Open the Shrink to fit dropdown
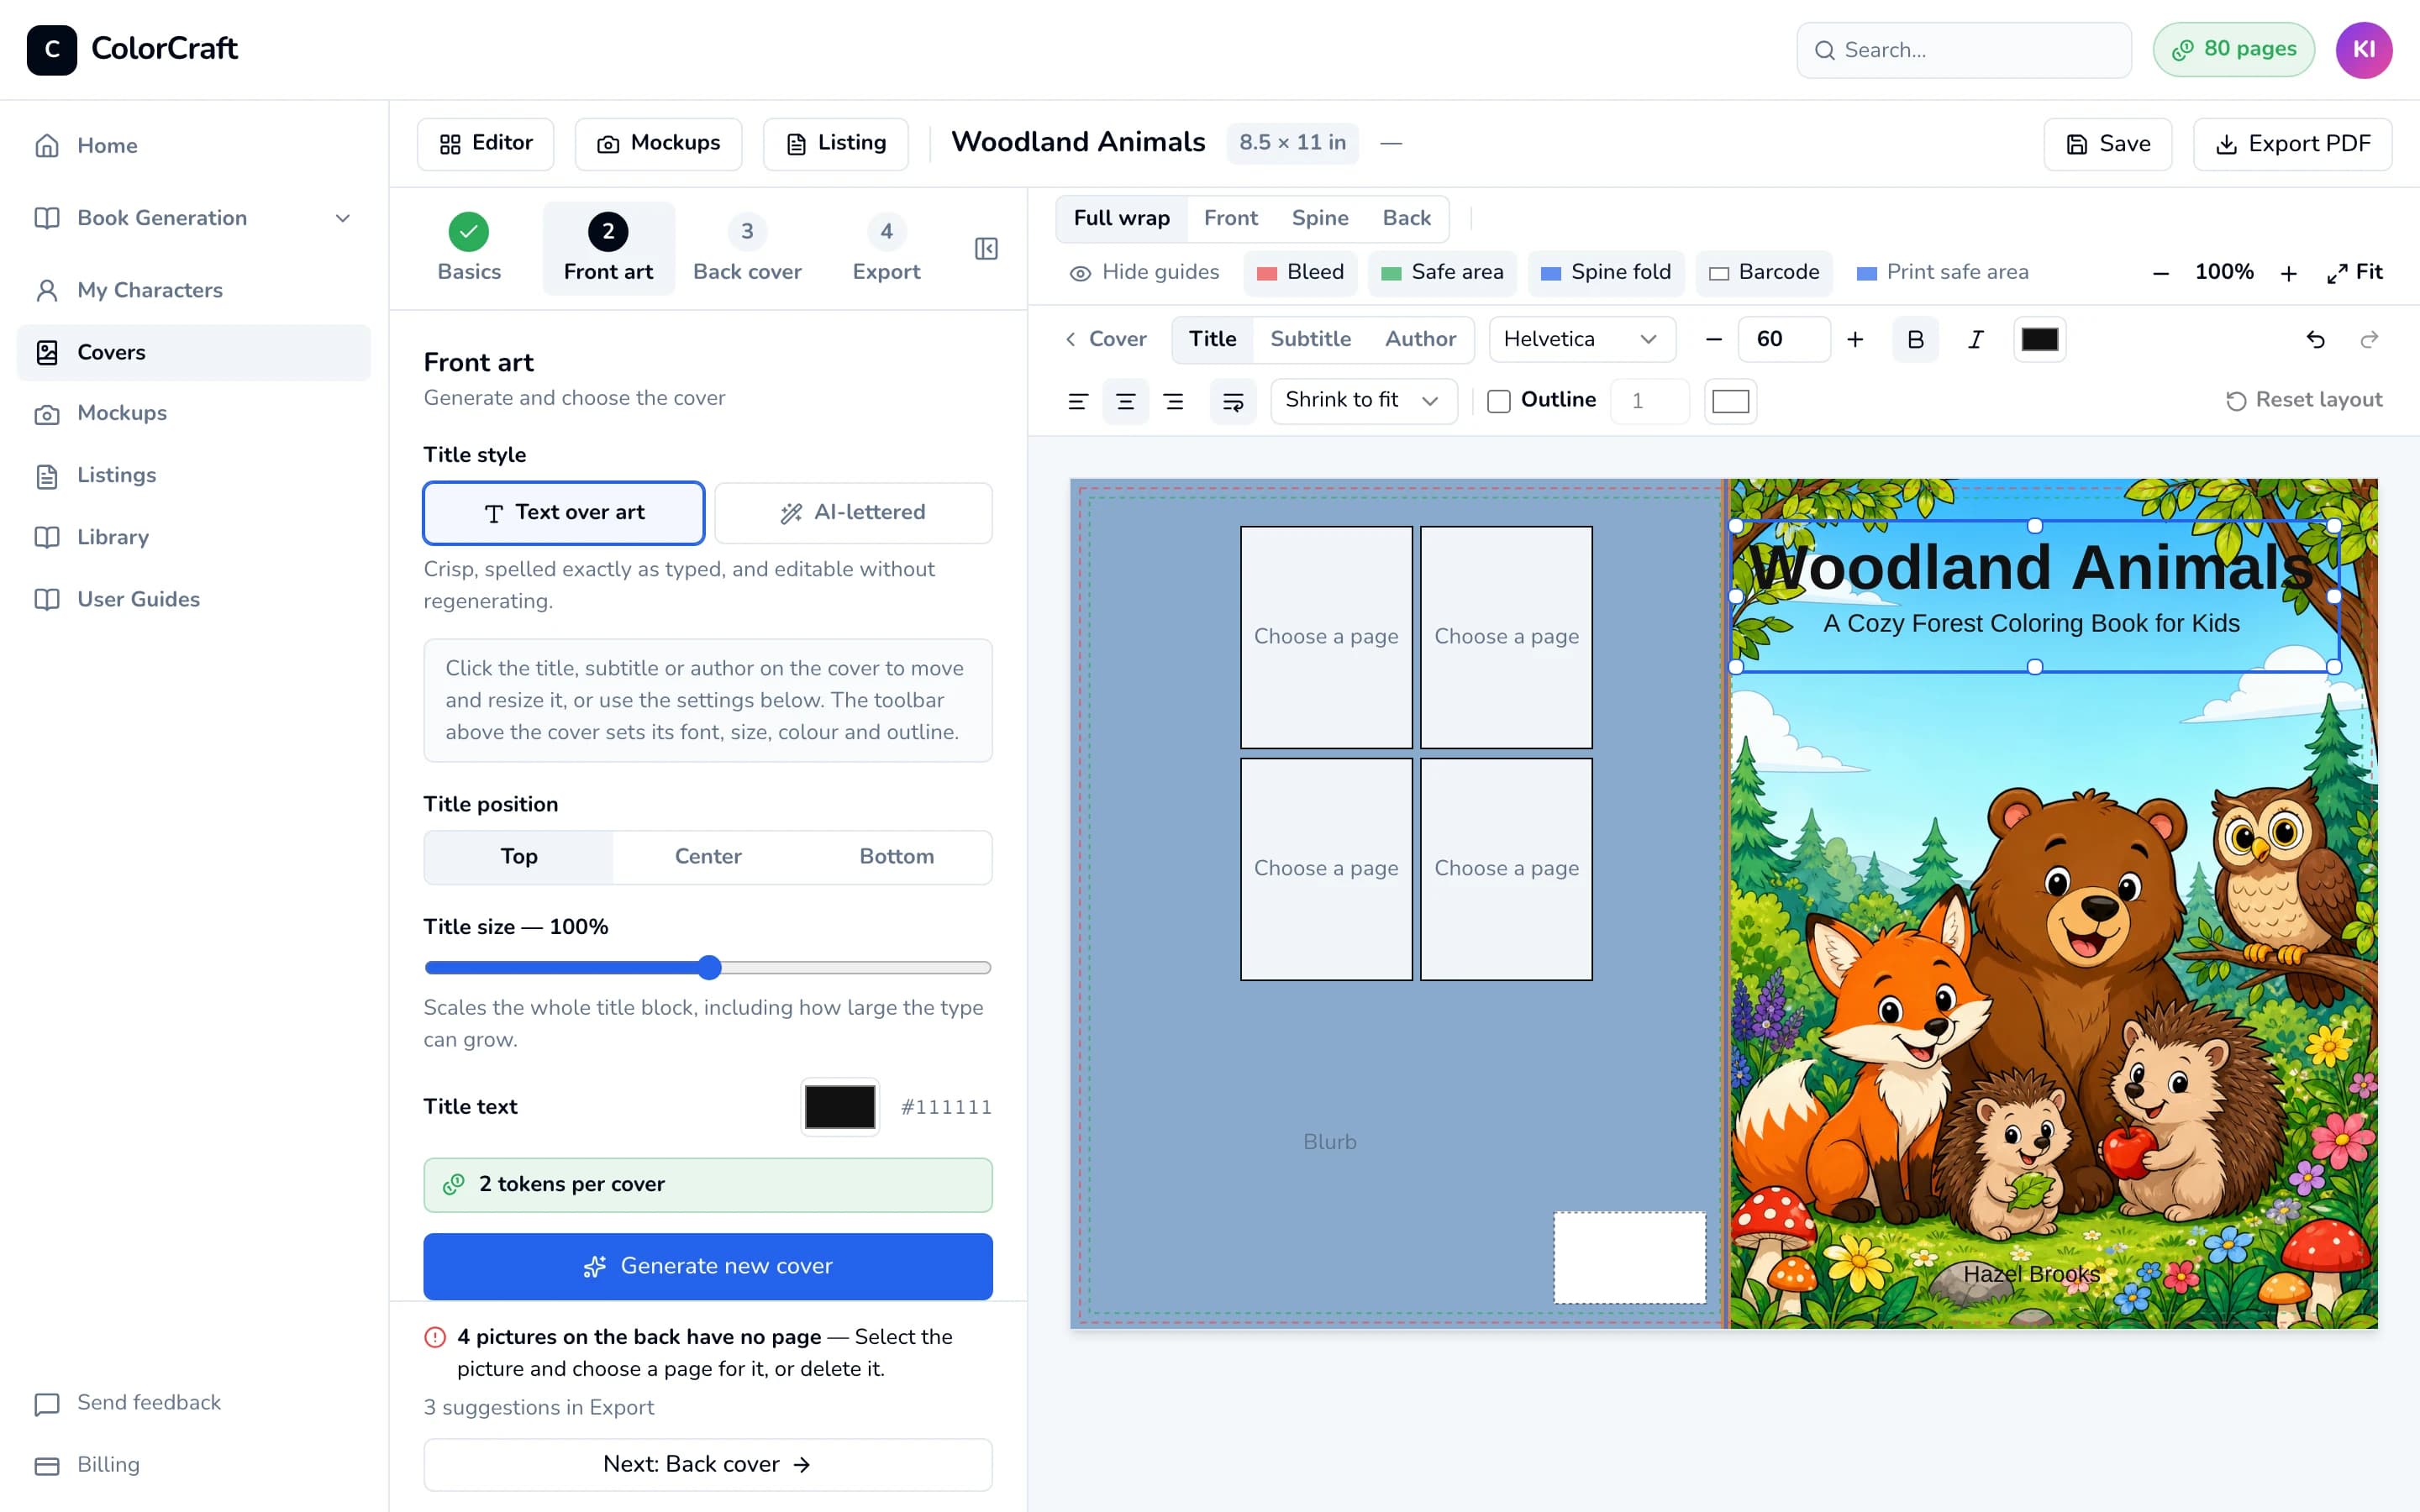The height and width of the screenshot is (1512, 2420). (x=1362, y=401)
